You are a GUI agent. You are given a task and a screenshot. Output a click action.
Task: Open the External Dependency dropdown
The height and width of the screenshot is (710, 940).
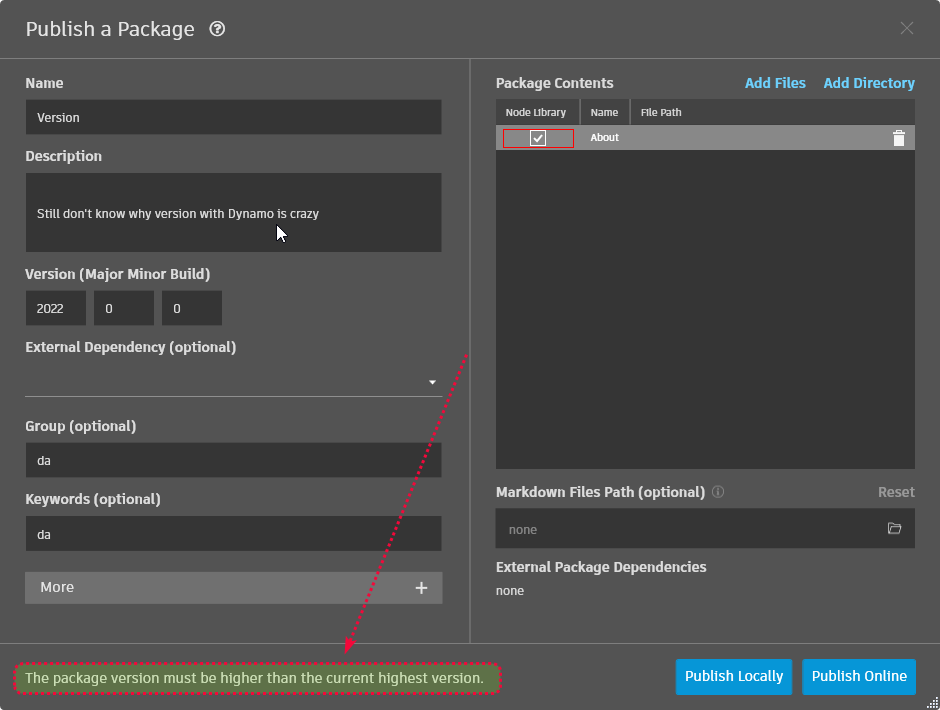point(432,381)
